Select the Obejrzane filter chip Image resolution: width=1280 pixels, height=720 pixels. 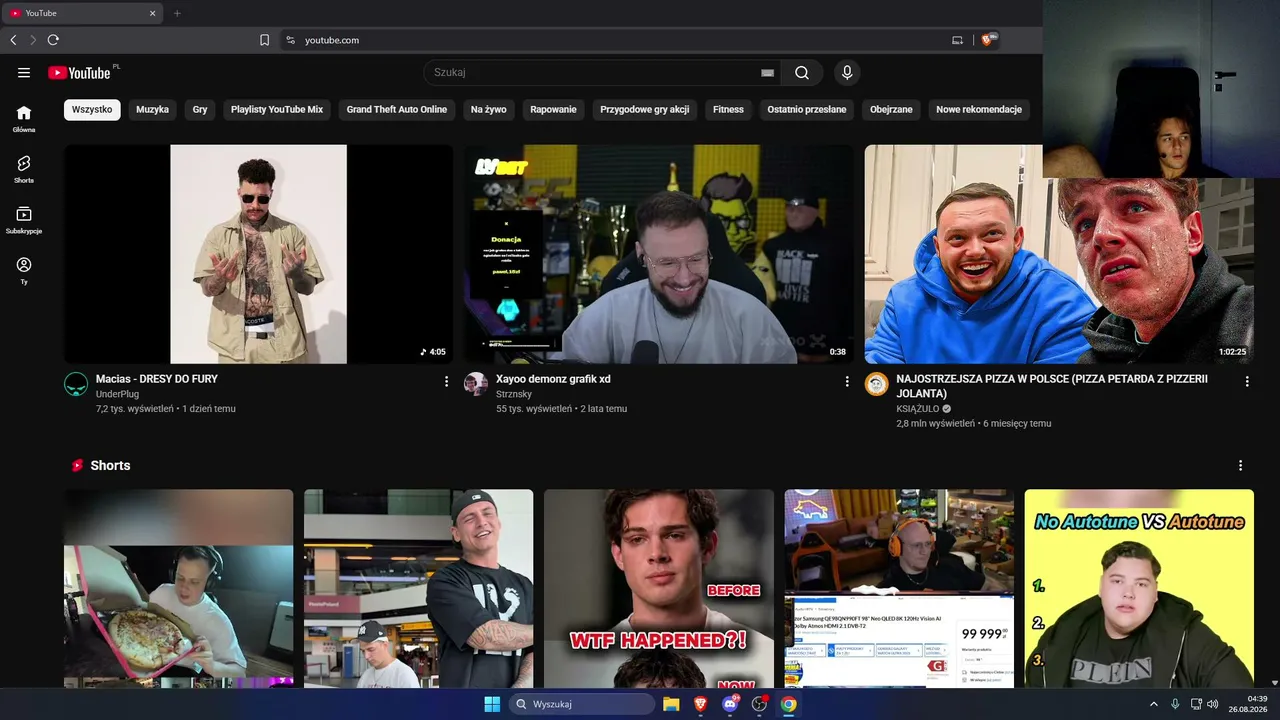(x=891, y=109)
